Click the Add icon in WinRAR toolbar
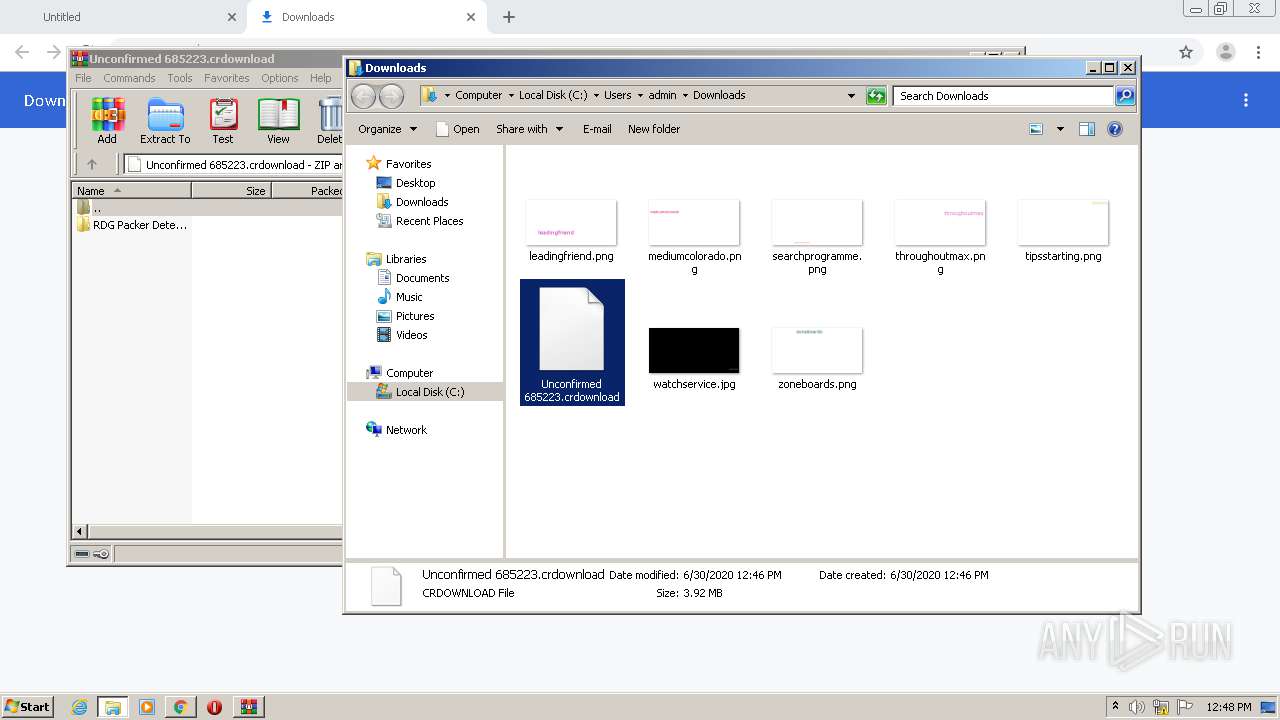The height and width of the screenshot is (720, 1280). pos(107,121)
